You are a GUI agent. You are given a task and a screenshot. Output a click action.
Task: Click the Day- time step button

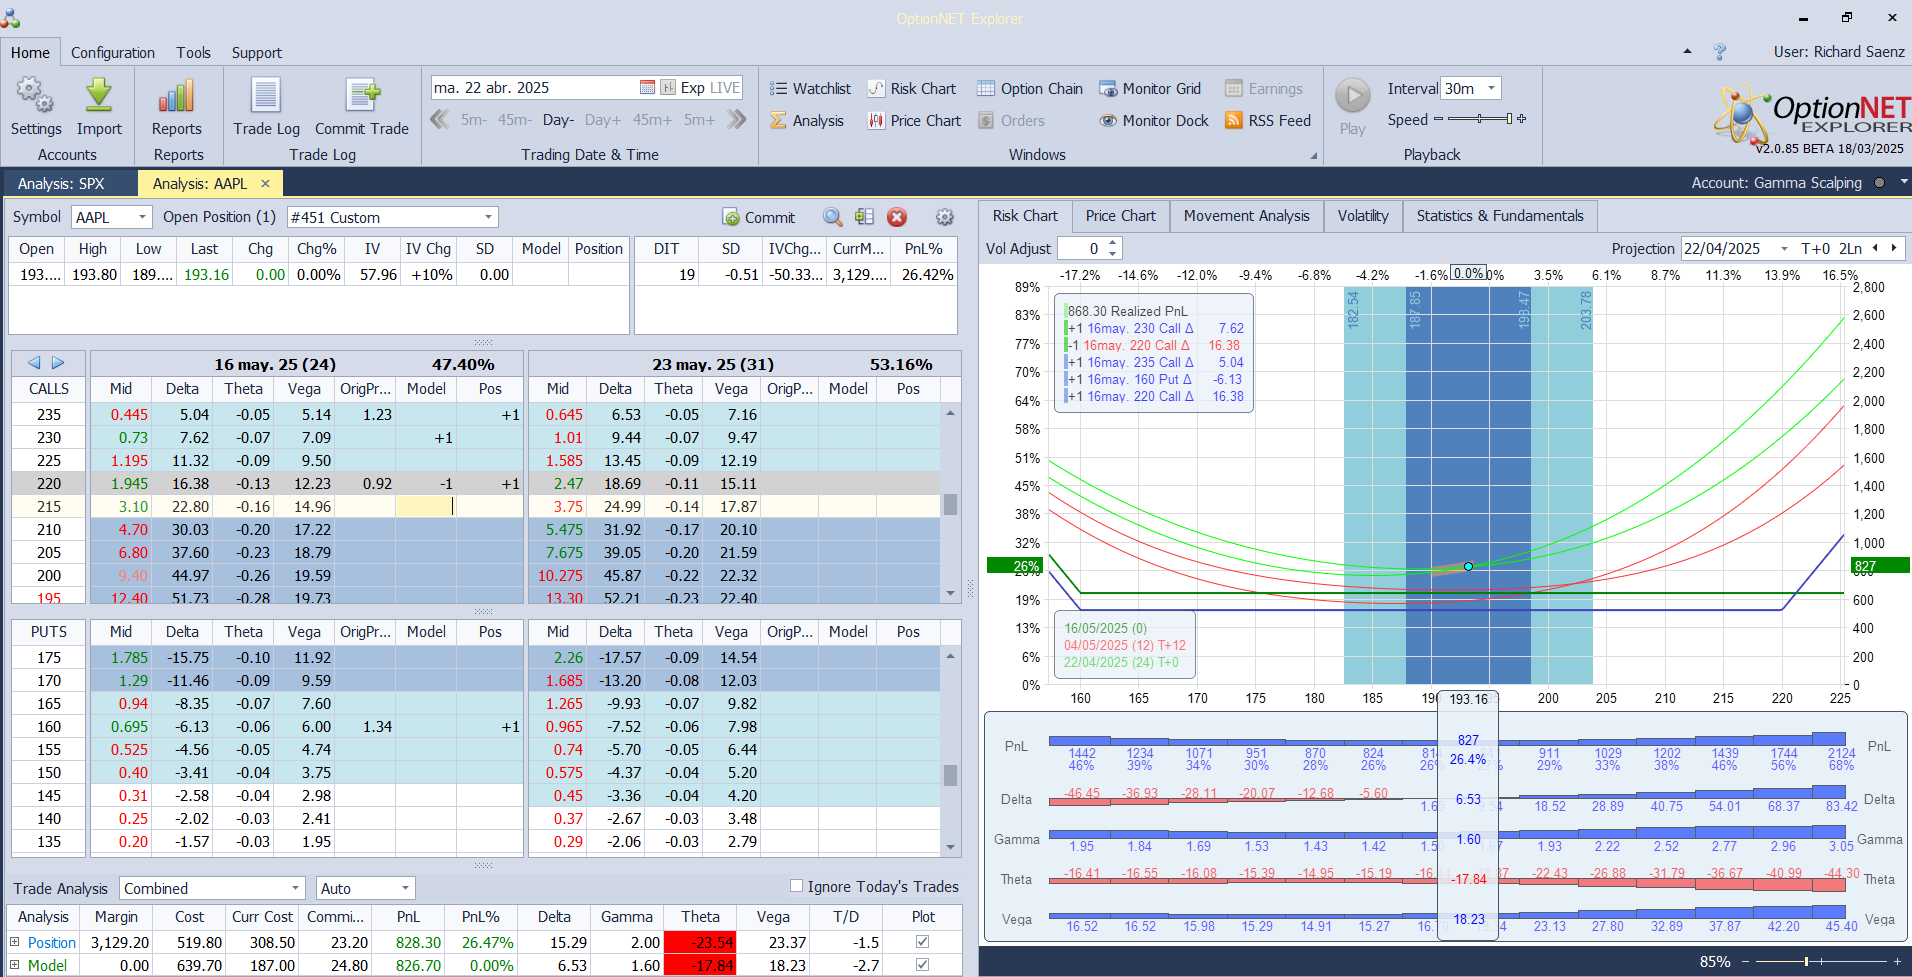558,120
